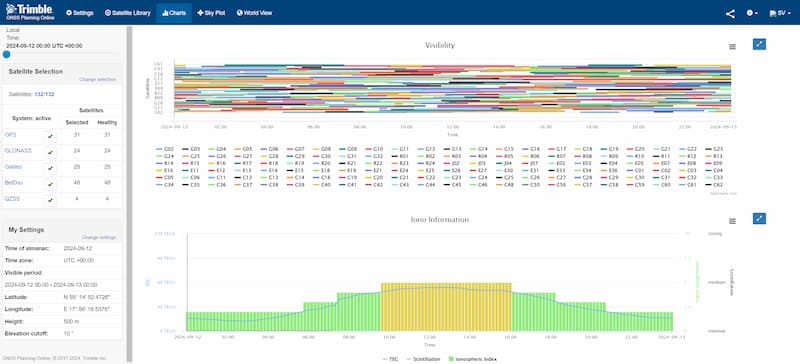Open the Iono Information chart hamburger menu
800x364 pixels.
(732, 221)
